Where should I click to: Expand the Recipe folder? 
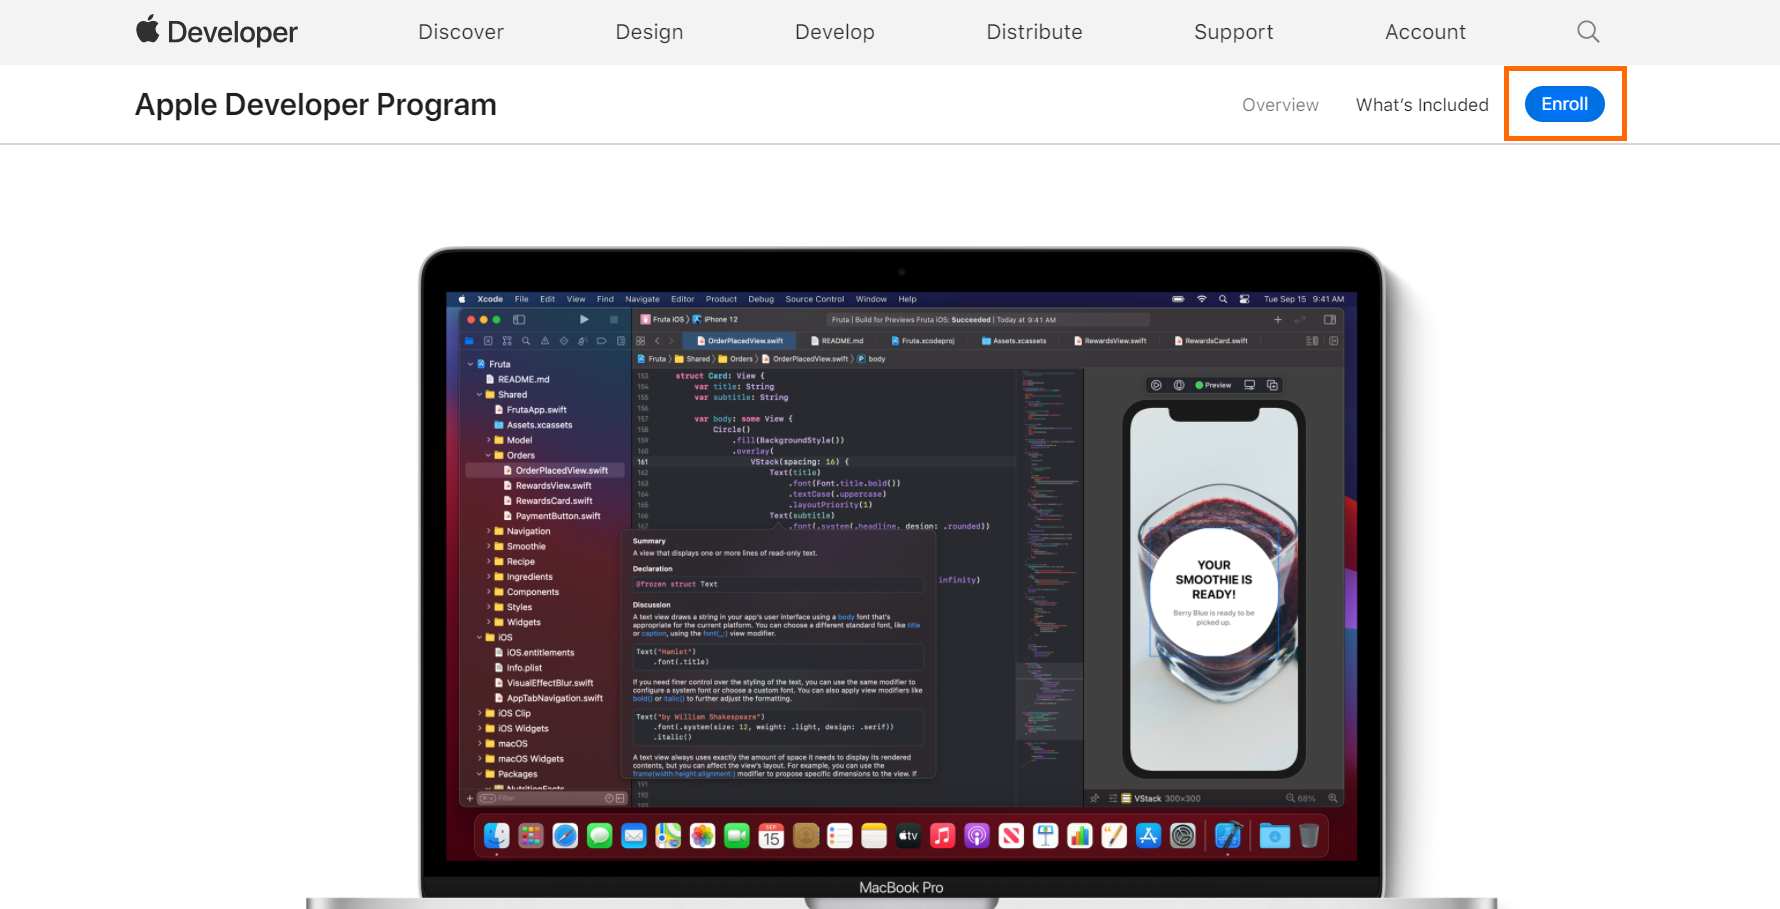[x=489, y=561]
